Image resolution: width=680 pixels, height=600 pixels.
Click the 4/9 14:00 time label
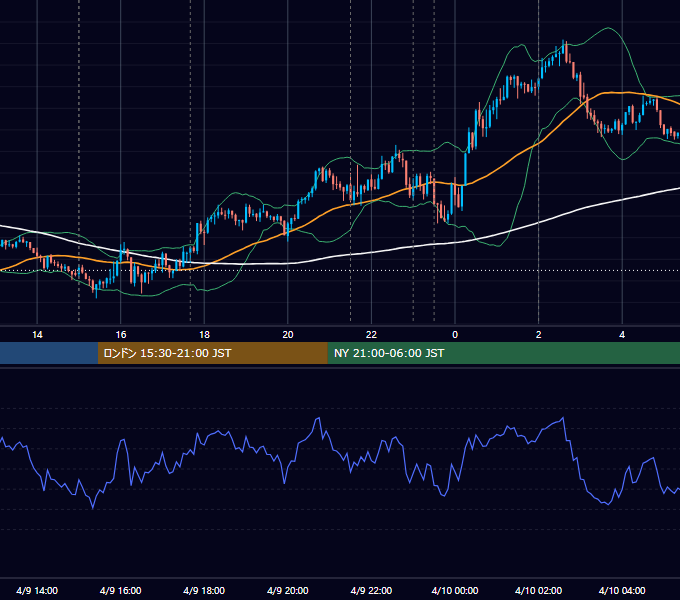pyautogui.click(x=37, y=590)
